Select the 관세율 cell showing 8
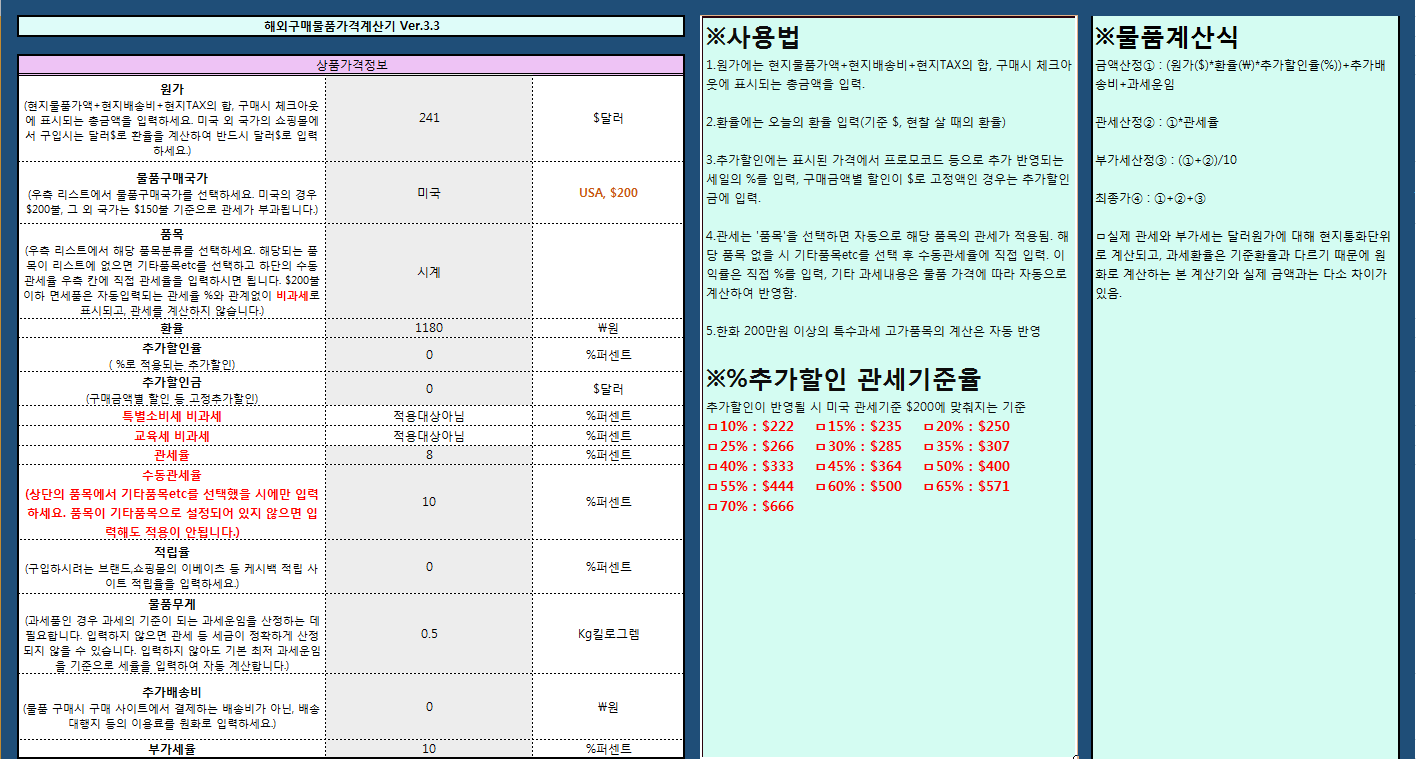This screenshot has width=1416, height=759. [x=428, y=455]
